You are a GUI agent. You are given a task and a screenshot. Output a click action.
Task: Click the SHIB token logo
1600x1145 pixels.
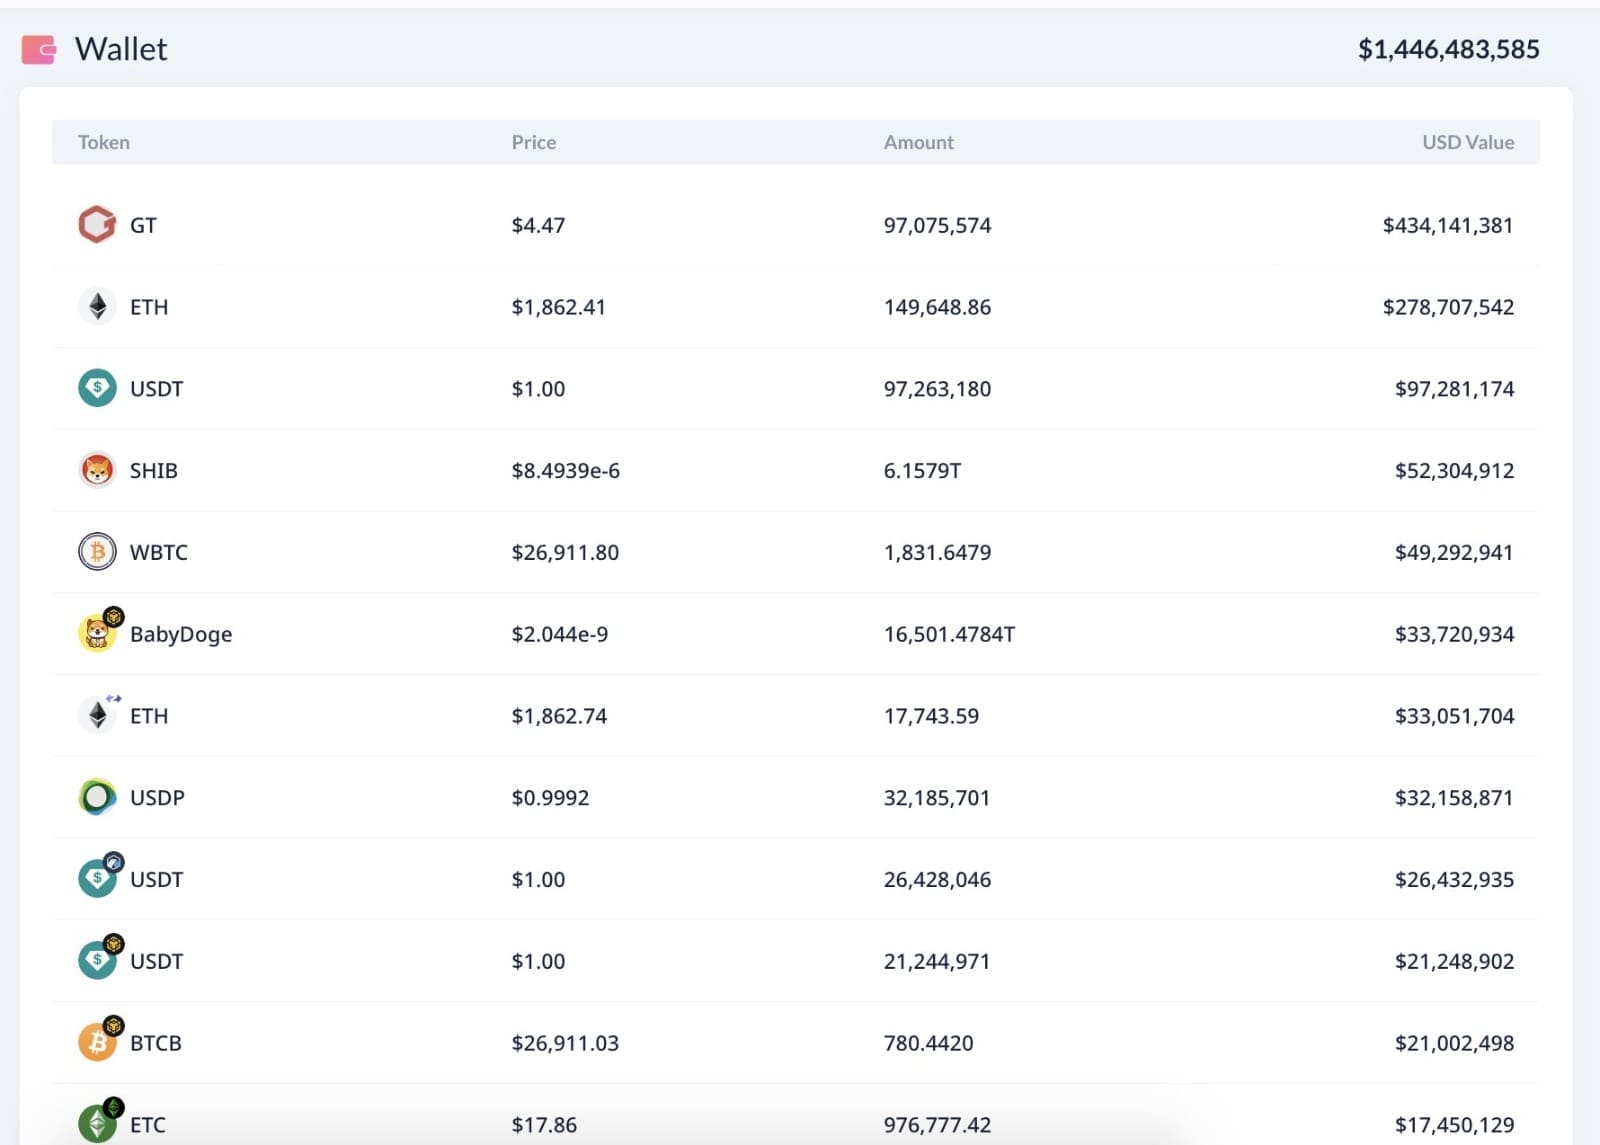(x=97, y=470)
